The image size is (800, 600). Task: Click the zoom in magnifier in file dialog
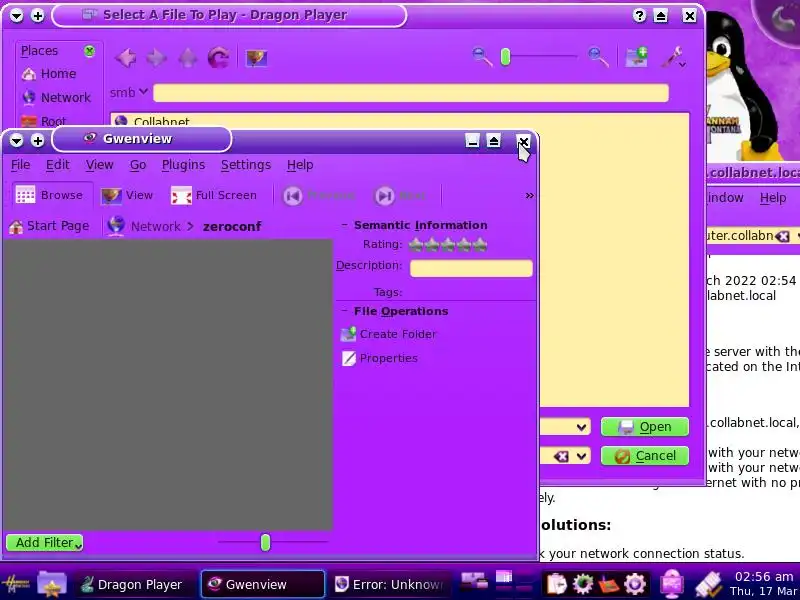point(598,57)
